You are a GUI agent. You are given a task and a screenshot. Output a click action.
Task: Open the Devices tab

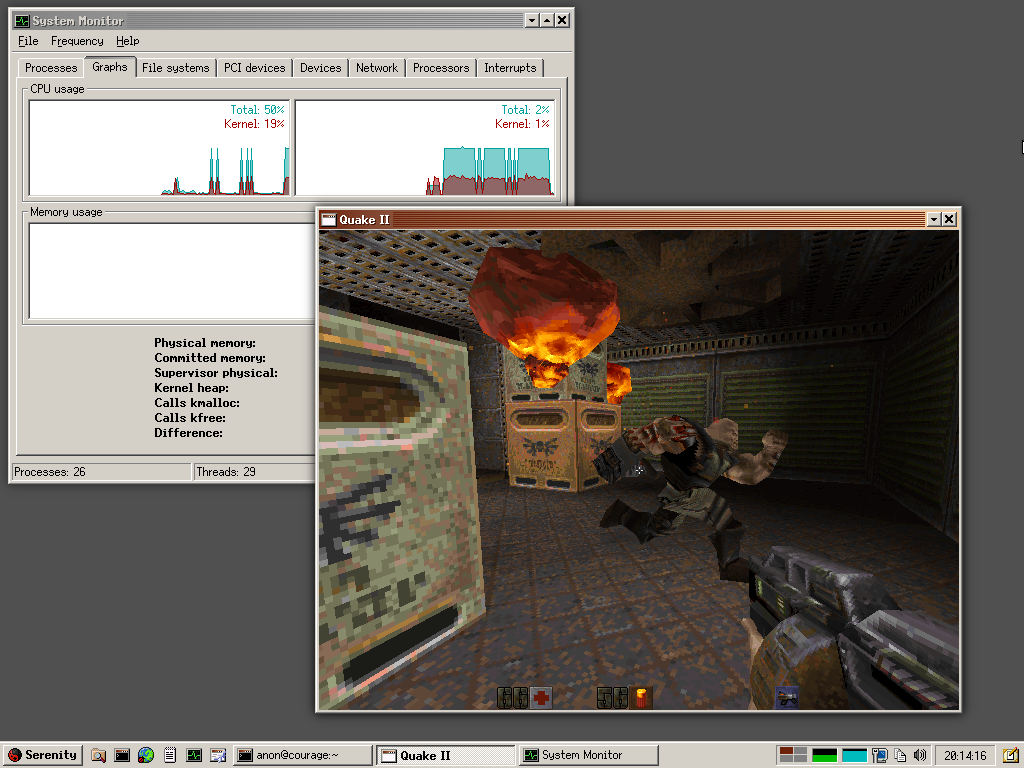[x=321, y=68]
